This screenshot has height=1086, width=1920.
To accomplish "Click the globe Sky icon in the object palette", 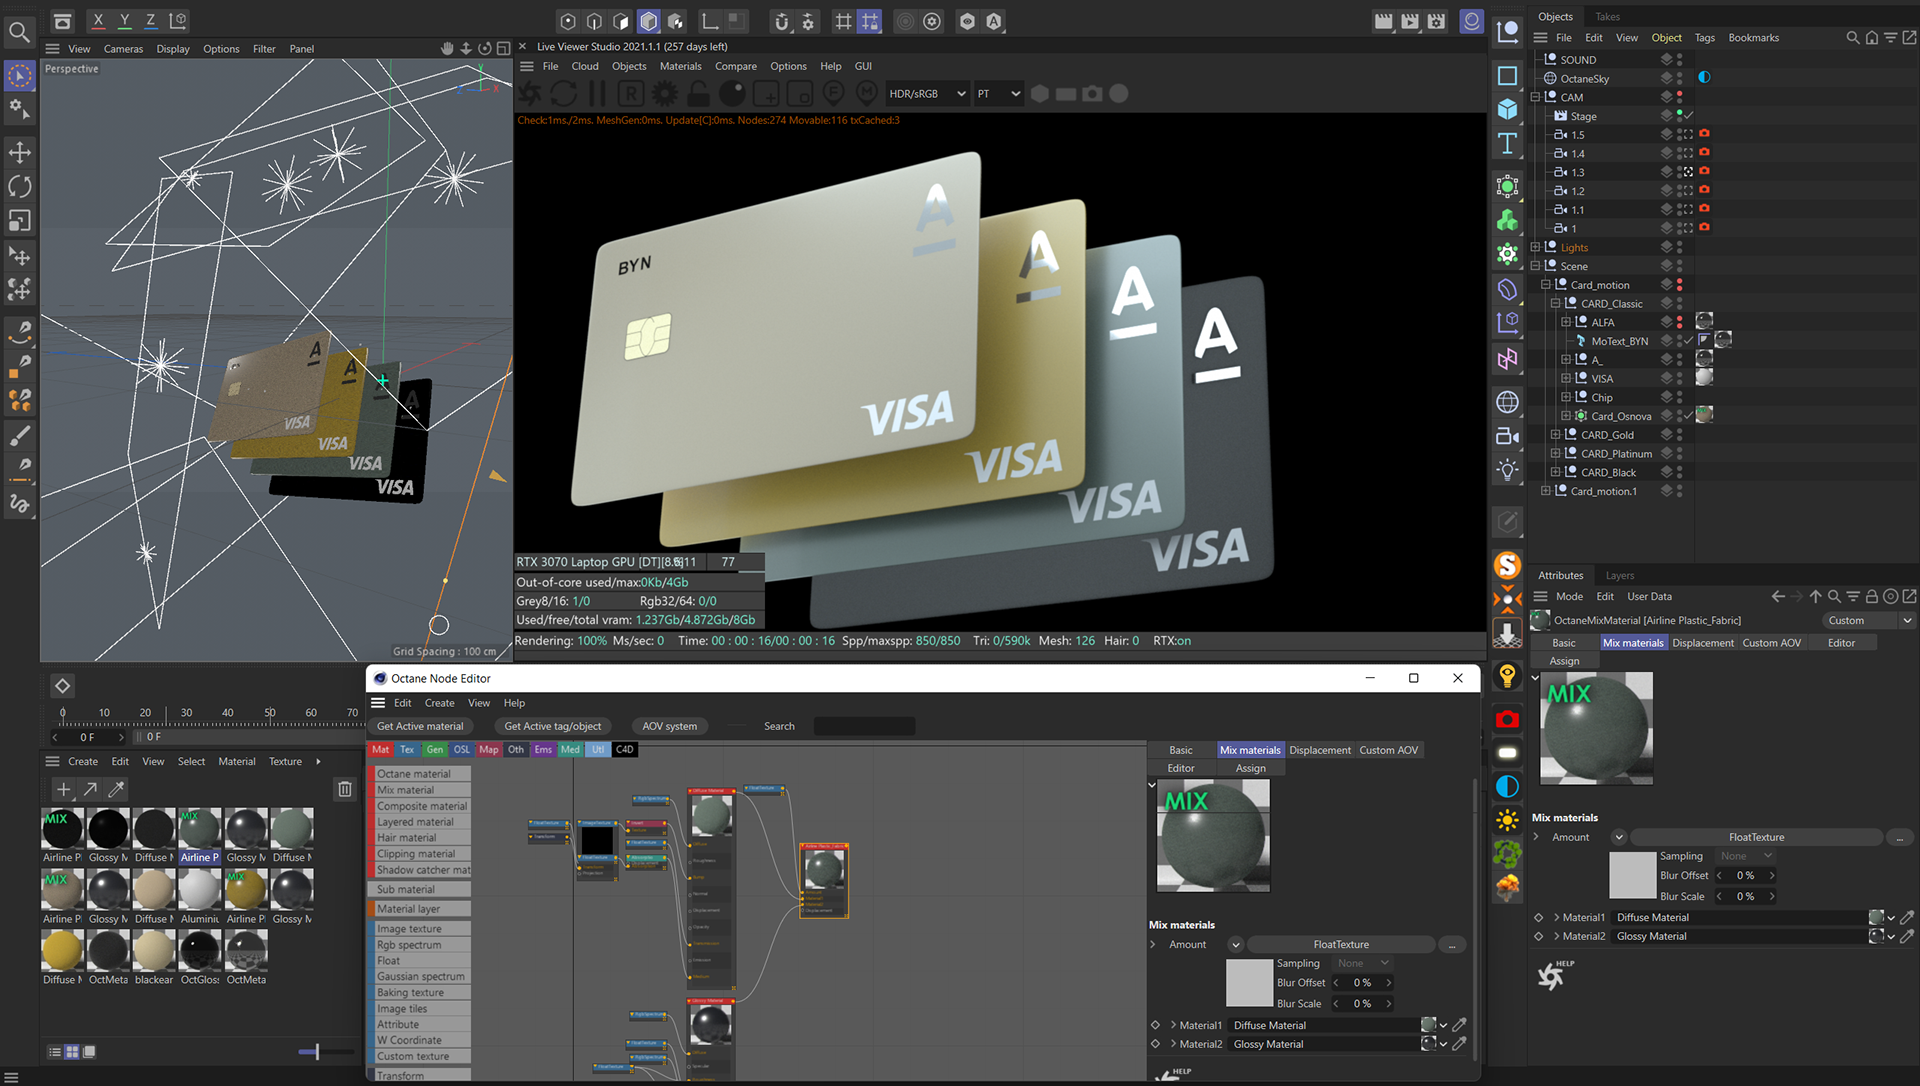I will coord(1507,402).
